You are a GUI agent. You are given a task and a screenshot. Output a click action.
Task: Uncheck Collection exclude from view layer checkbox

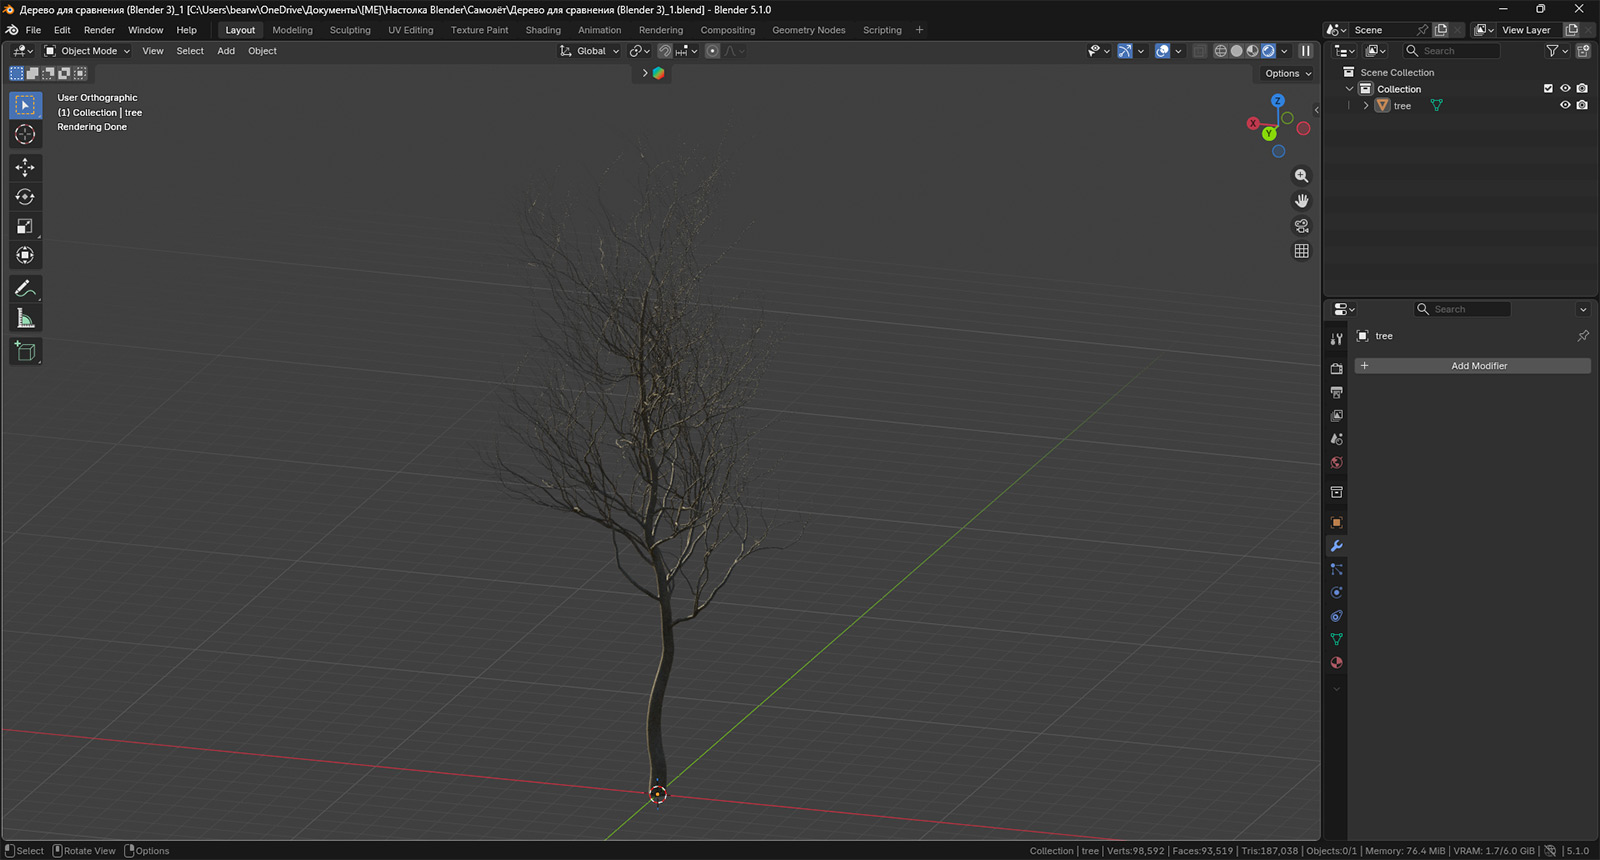coord(1548,89)
